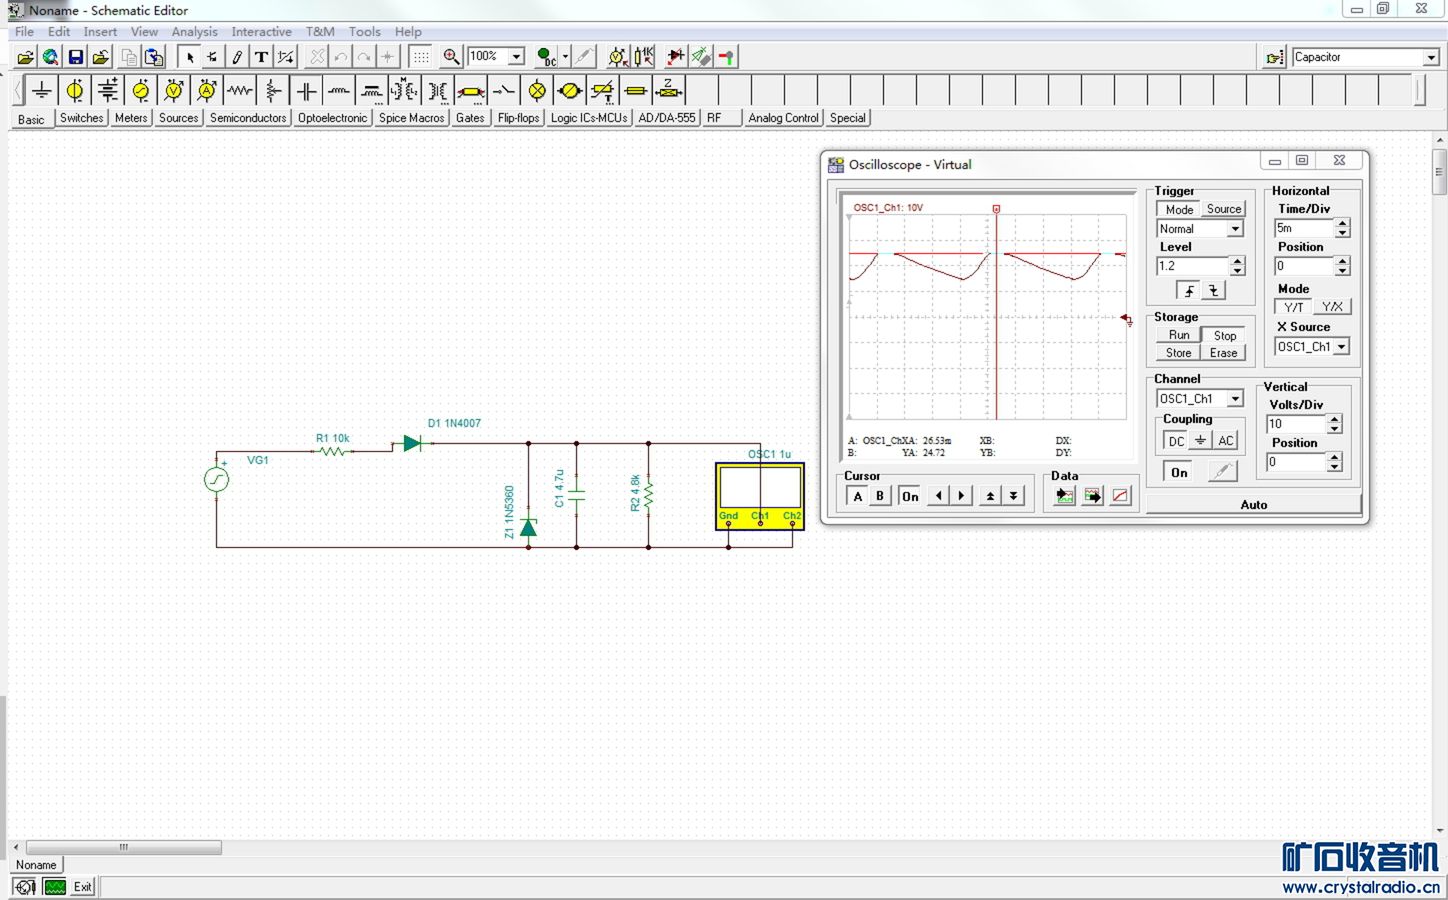Screen dimensions: 1448x900
Task: Pick the capacitor component from toolbar
Action: 307,91
